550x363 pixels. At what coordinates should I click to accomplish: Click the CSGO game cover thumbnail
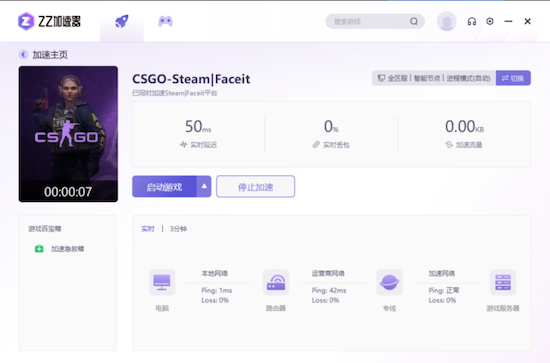coord(68,134)
